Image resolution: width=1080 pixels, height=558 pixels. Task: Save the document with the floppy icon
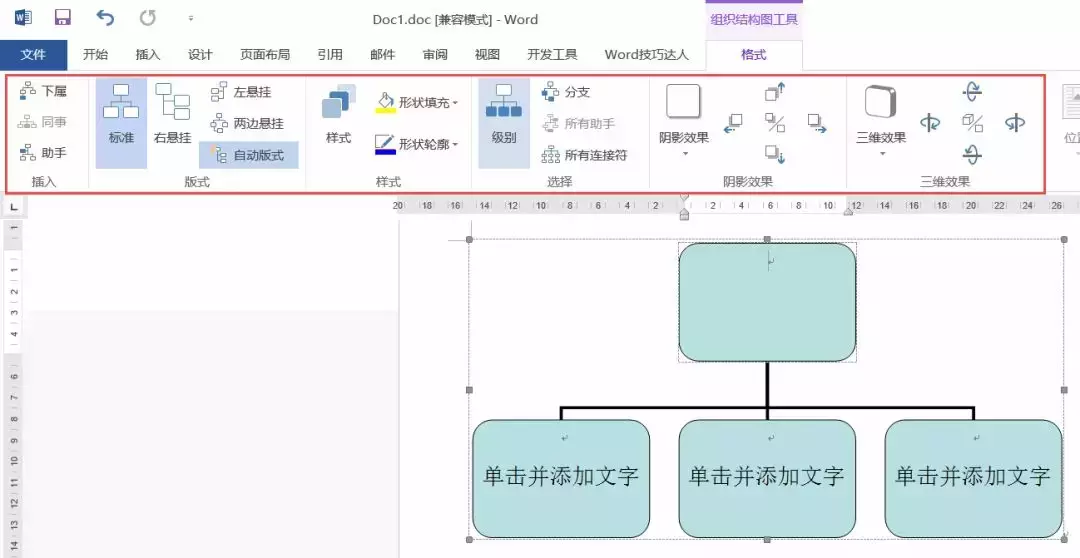(x=63, y=18)
